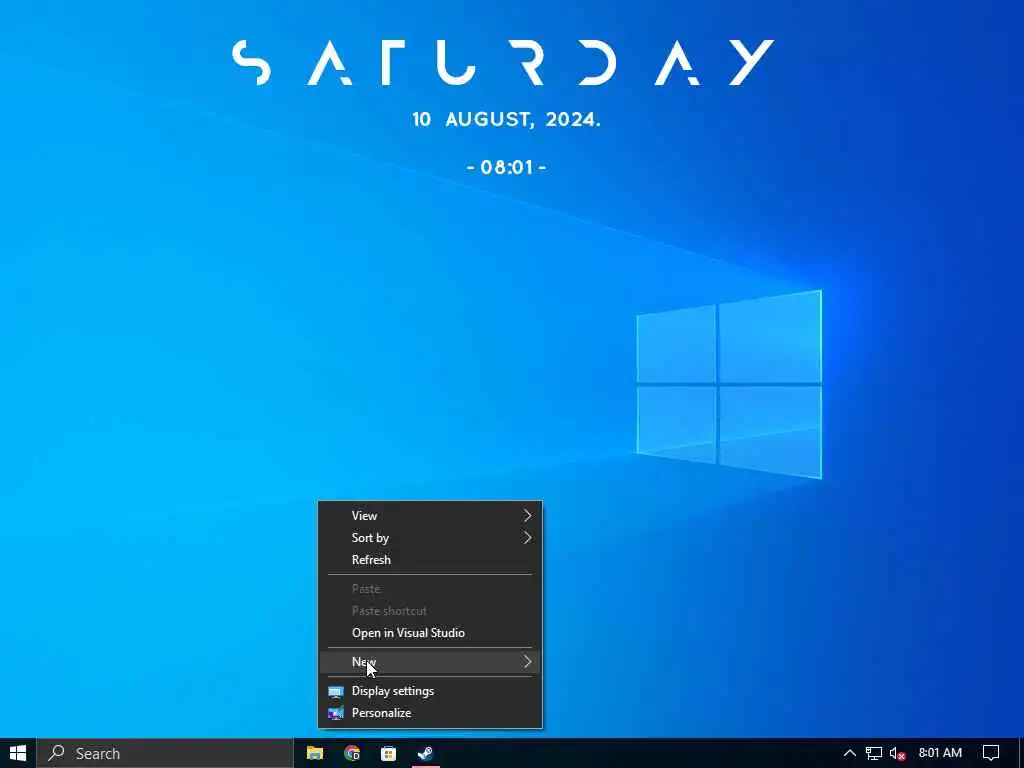Screen dimensions: 1024x768
Task: Open the Windows Start menu
Action: pos(18,753)
